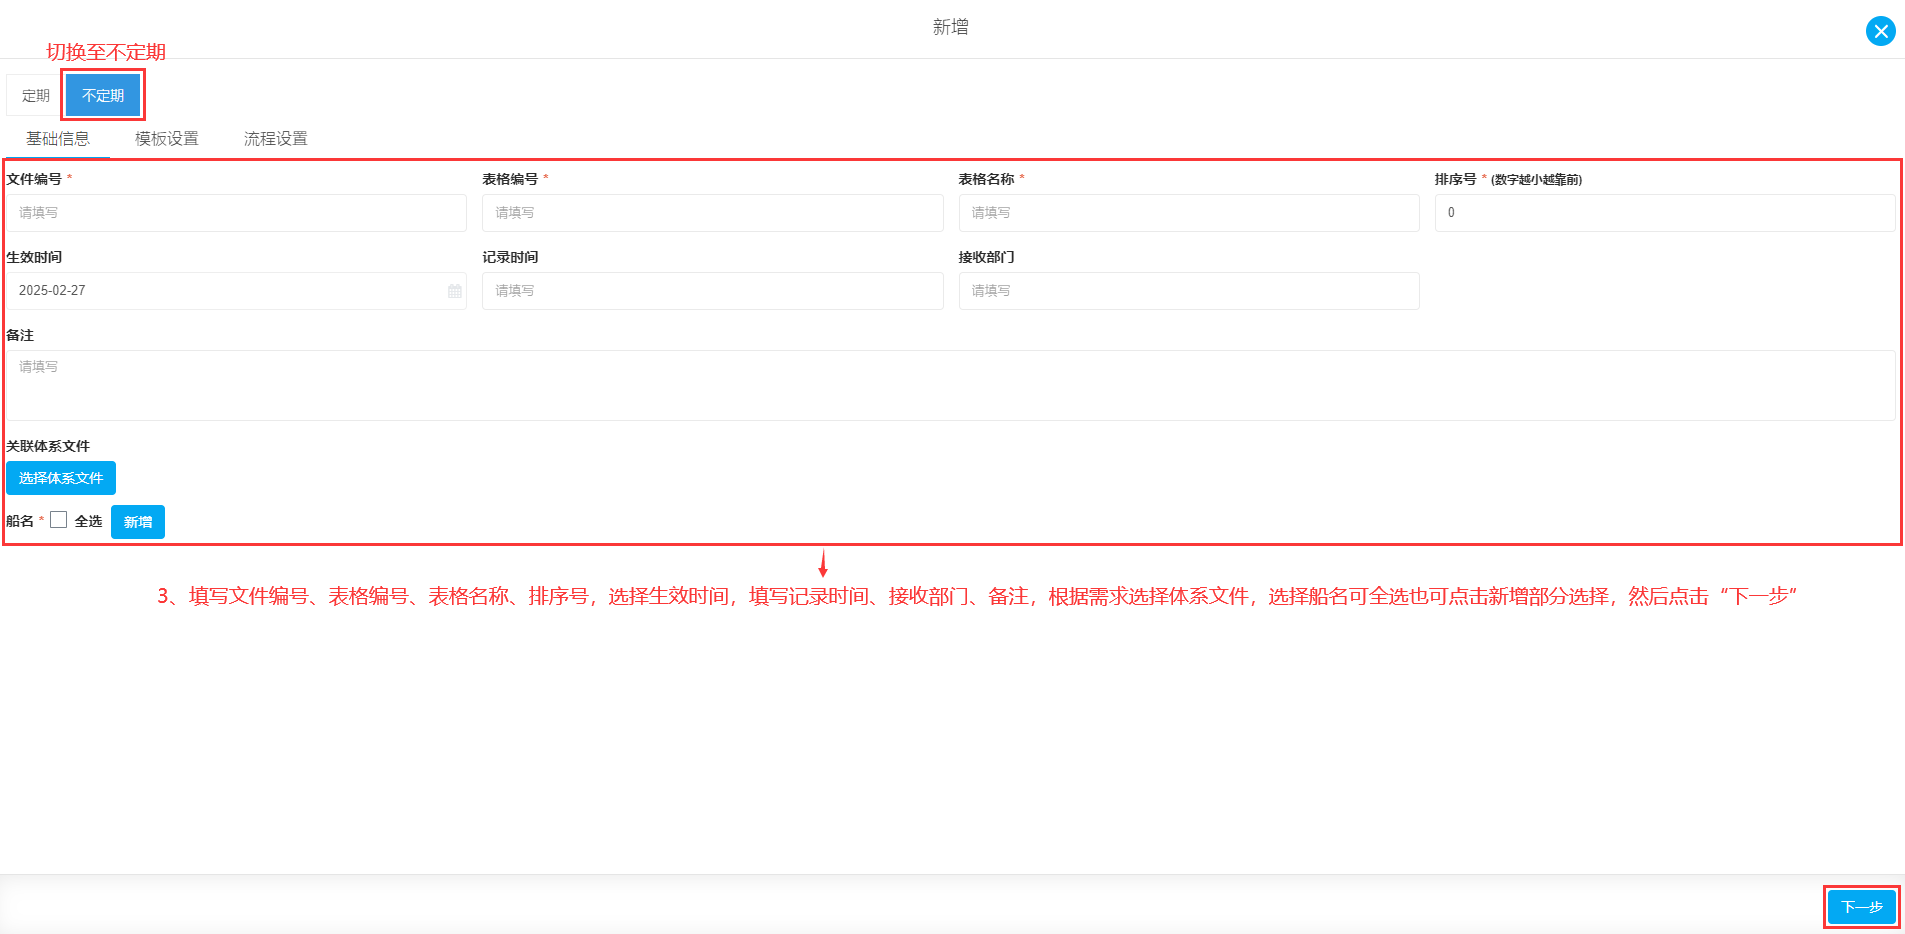Click the 新增 button next to 全选
This screenshot has width=1905, height=934.
tap(138, 522)
